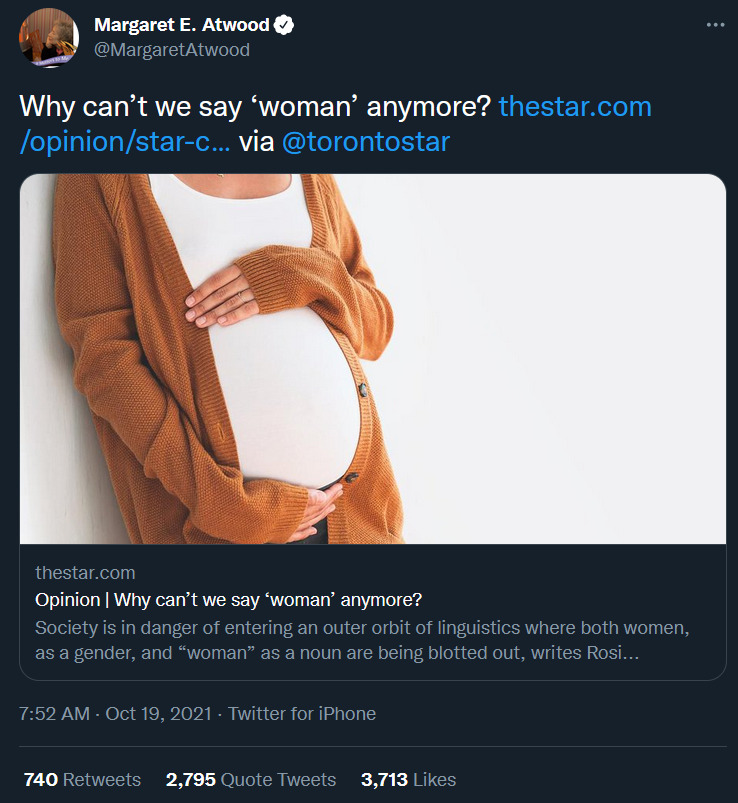
Task: Click the word 'via' in the tweet
Action: pos(256,141)
